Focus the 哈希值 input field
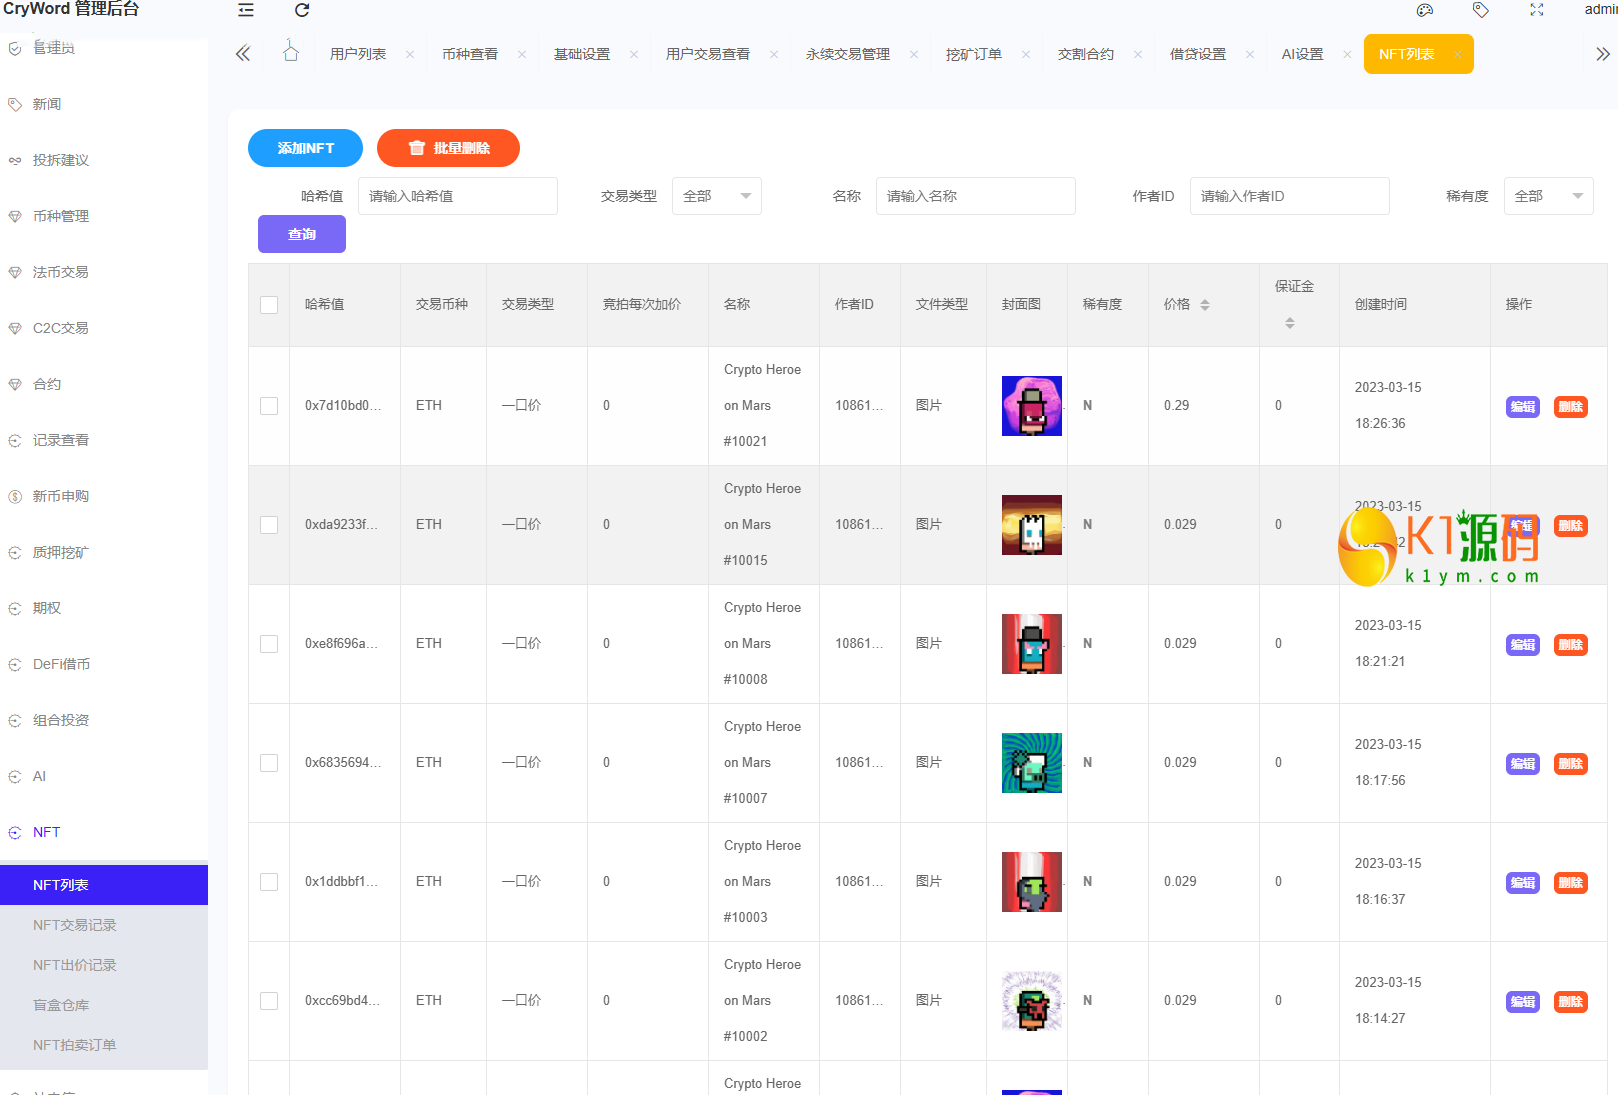 click(x=458, y=196)
